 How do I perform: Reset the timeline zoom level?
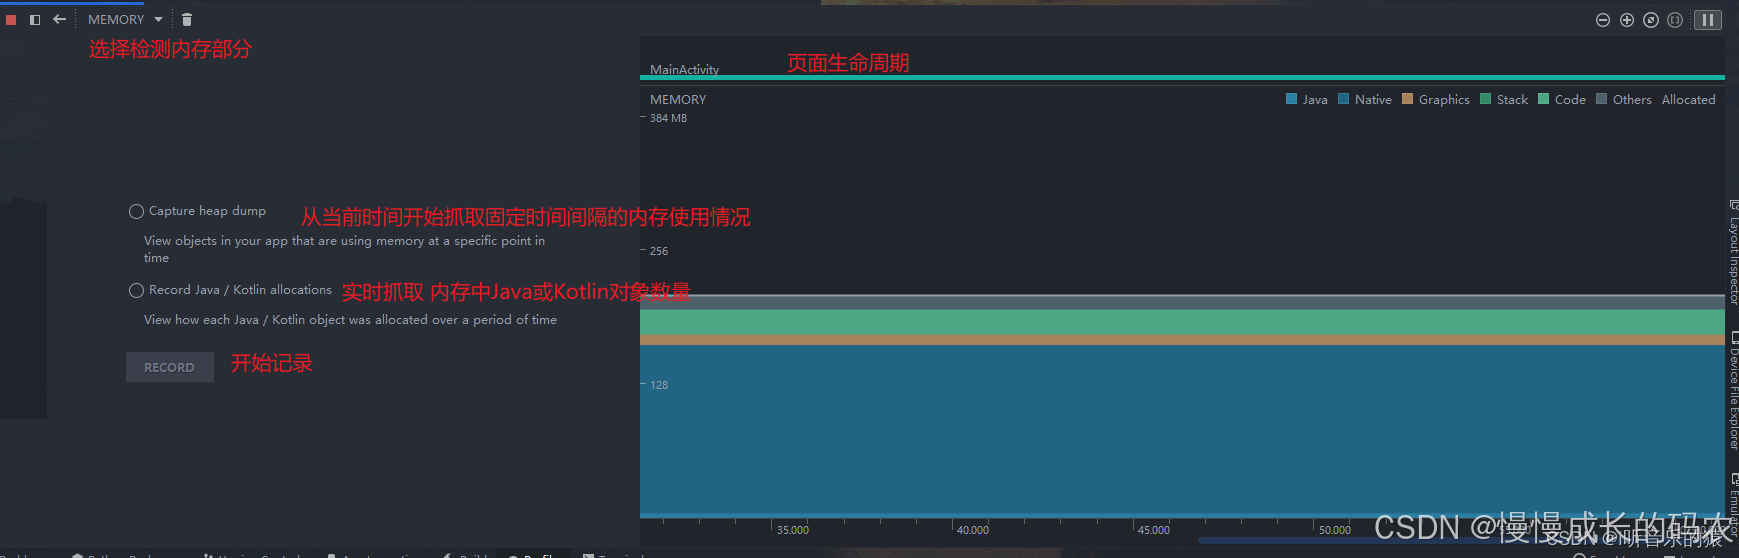tap(1651, 20)
